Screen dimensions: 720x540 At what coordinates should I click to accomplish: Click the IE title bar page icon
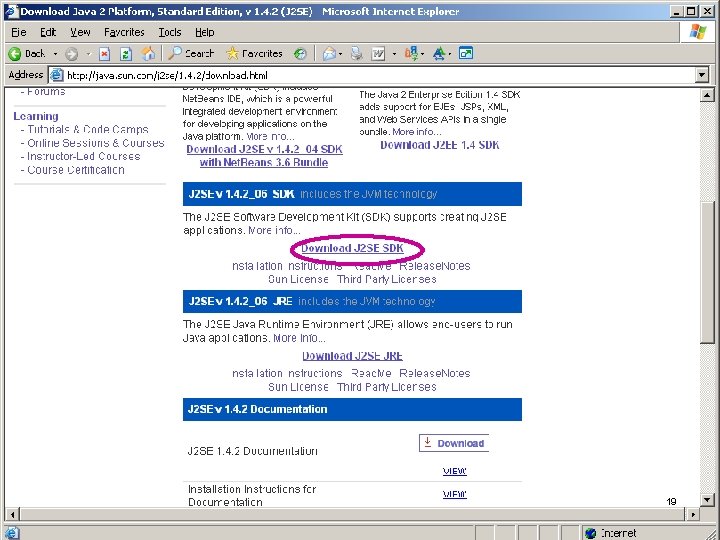11,11
